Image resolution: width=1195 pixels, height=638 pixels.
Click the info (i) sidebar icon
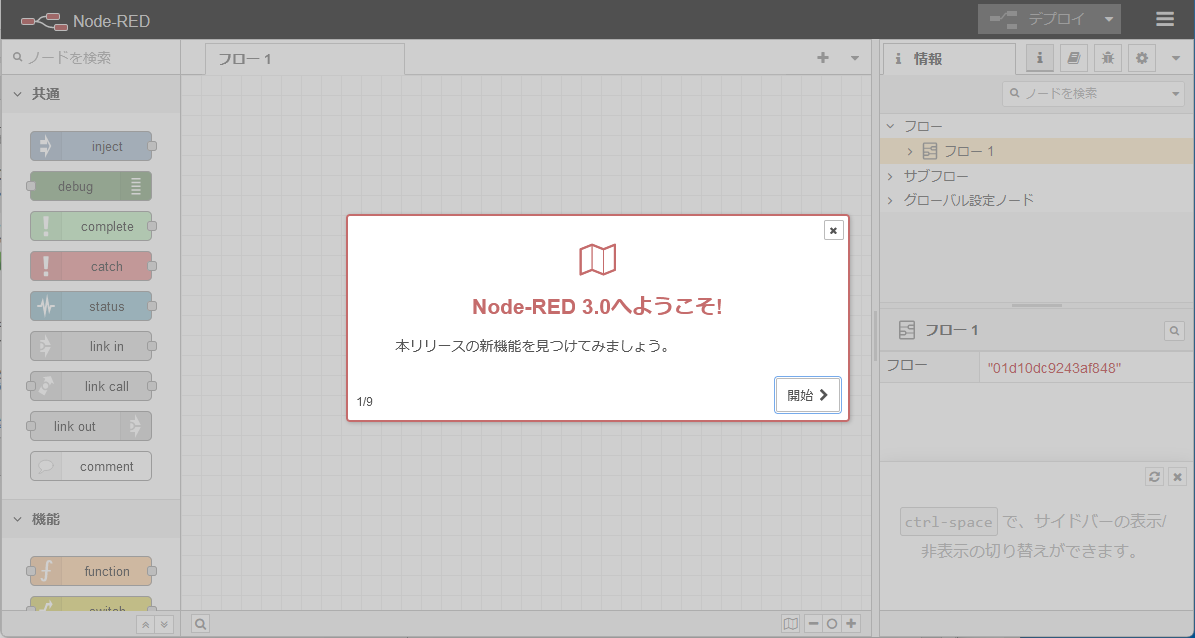click(x=1040, y=58)
